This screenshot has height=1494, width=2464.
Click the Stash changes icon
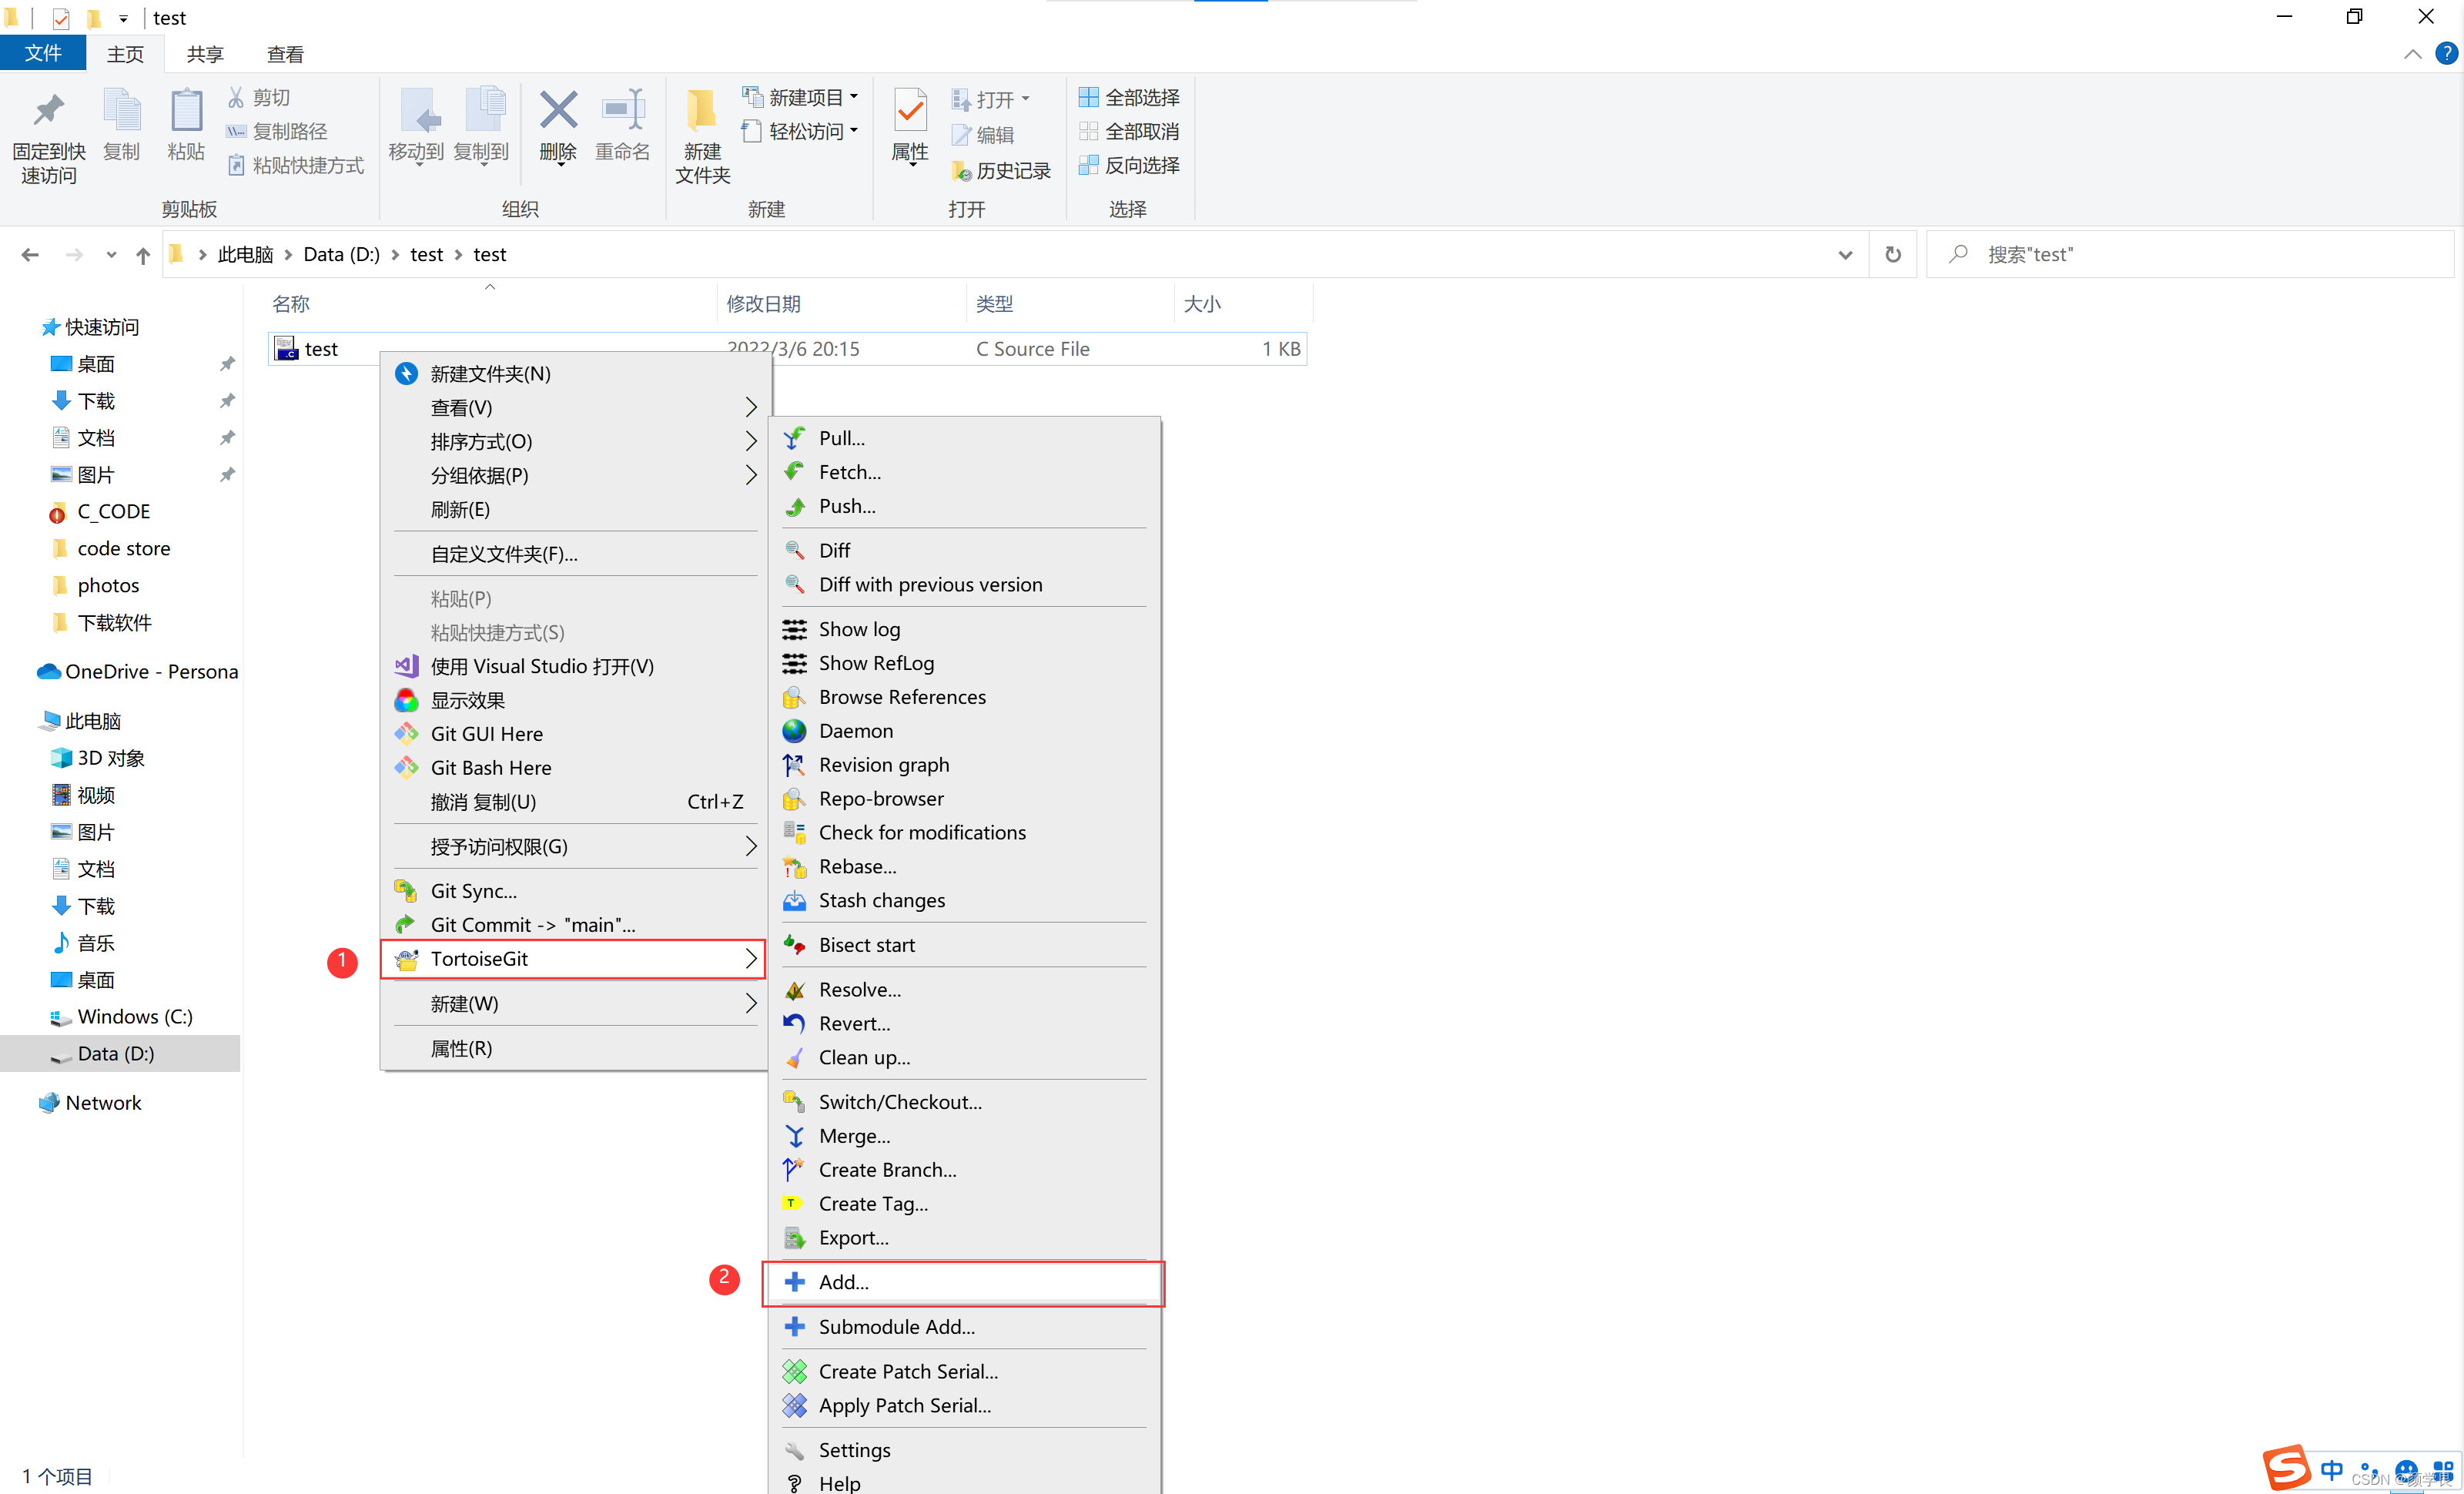pos(794,901)
